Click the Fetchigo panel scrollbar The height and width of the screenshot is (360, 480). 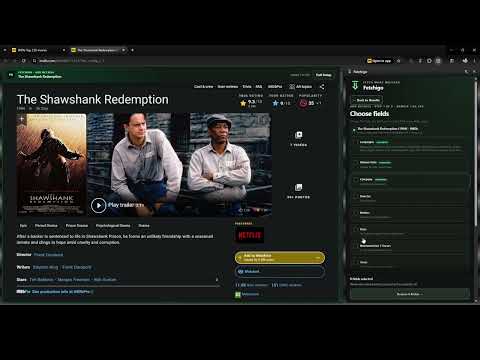coord(476,152)
